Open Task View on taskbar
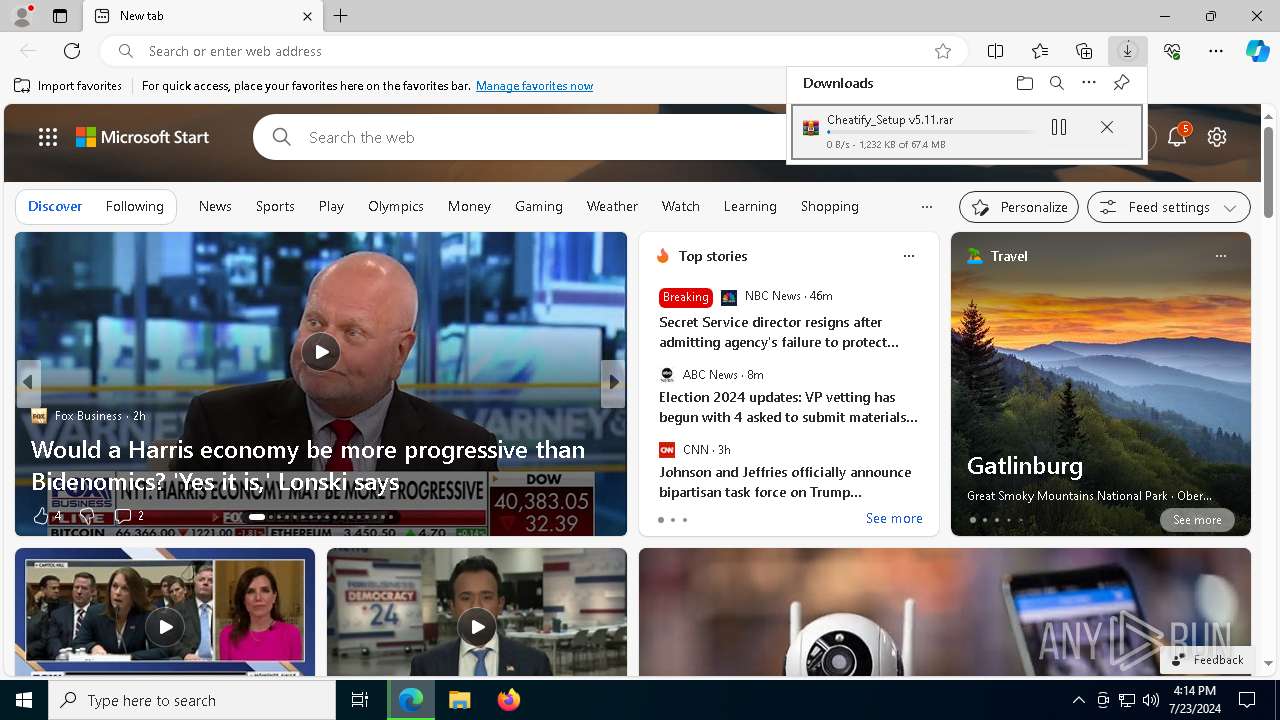Image resolution: width=1280 pixels, height=720 pixels. click(360, 700)
